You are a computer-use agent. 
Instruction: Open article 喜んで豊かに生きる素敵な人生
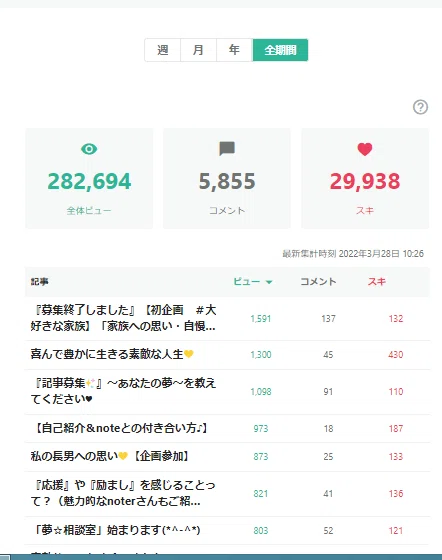point(112,354)
